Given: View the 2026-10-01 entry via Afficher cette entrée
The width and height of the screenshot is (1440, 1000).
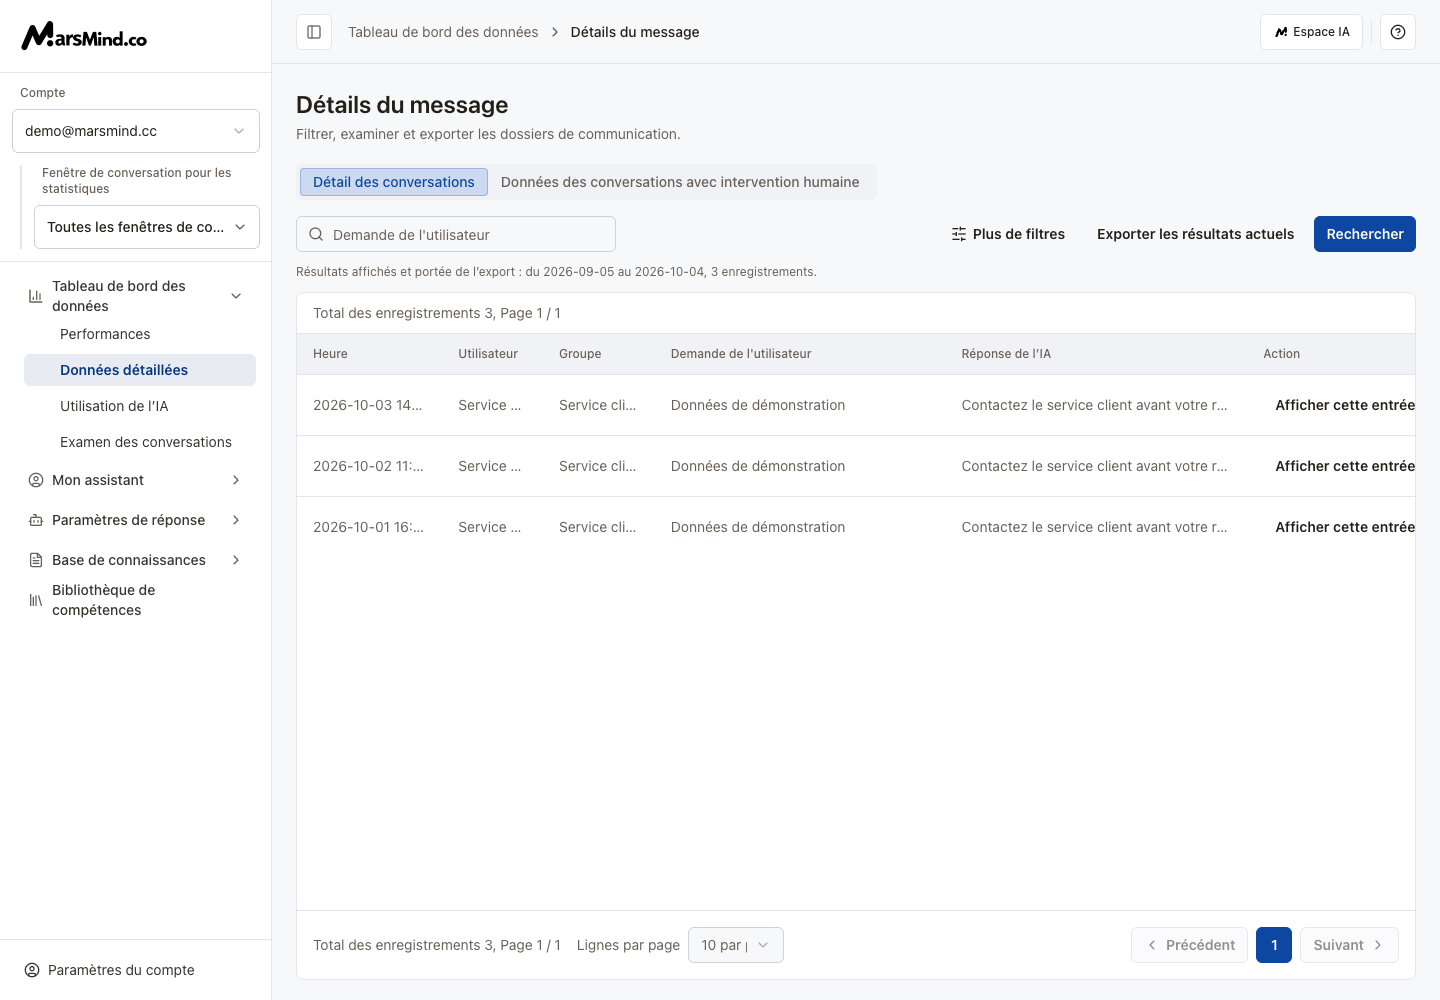Looking at the screenshot, I should tap(1345, 527).
